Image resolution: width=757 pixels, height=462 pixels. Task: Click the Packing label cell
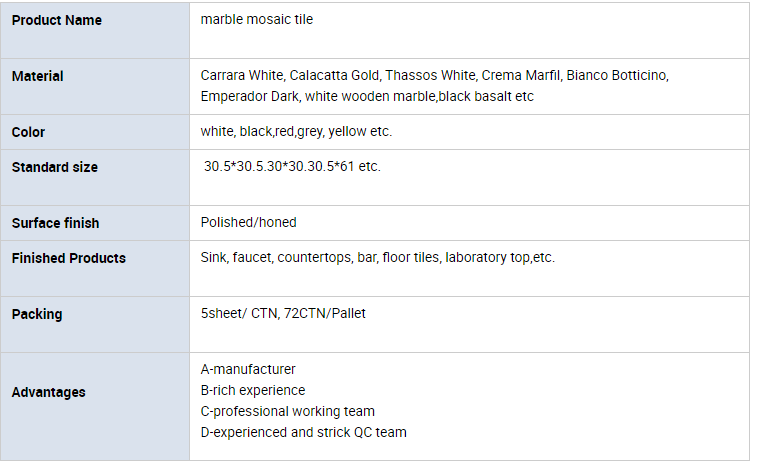coord(95,324)
